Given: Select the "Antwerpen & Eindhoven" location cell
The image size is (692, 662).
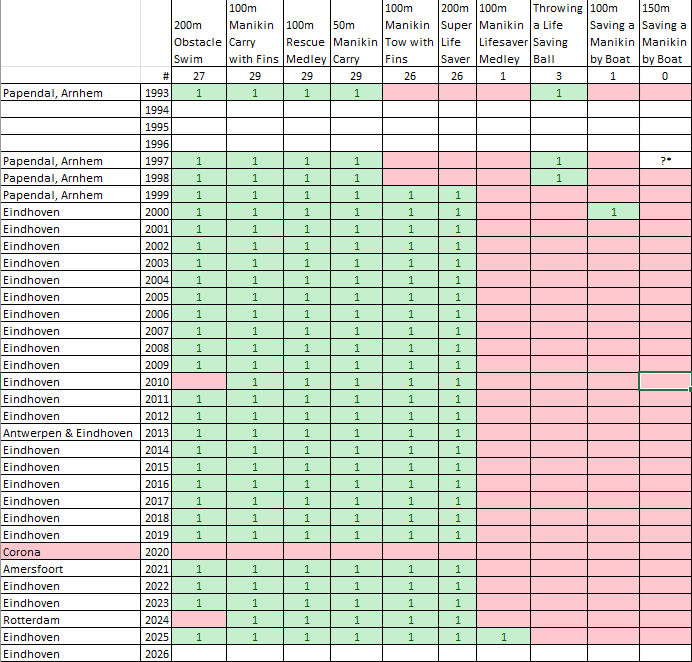Looking at the screenshot, I should click(x=70, y=433).
